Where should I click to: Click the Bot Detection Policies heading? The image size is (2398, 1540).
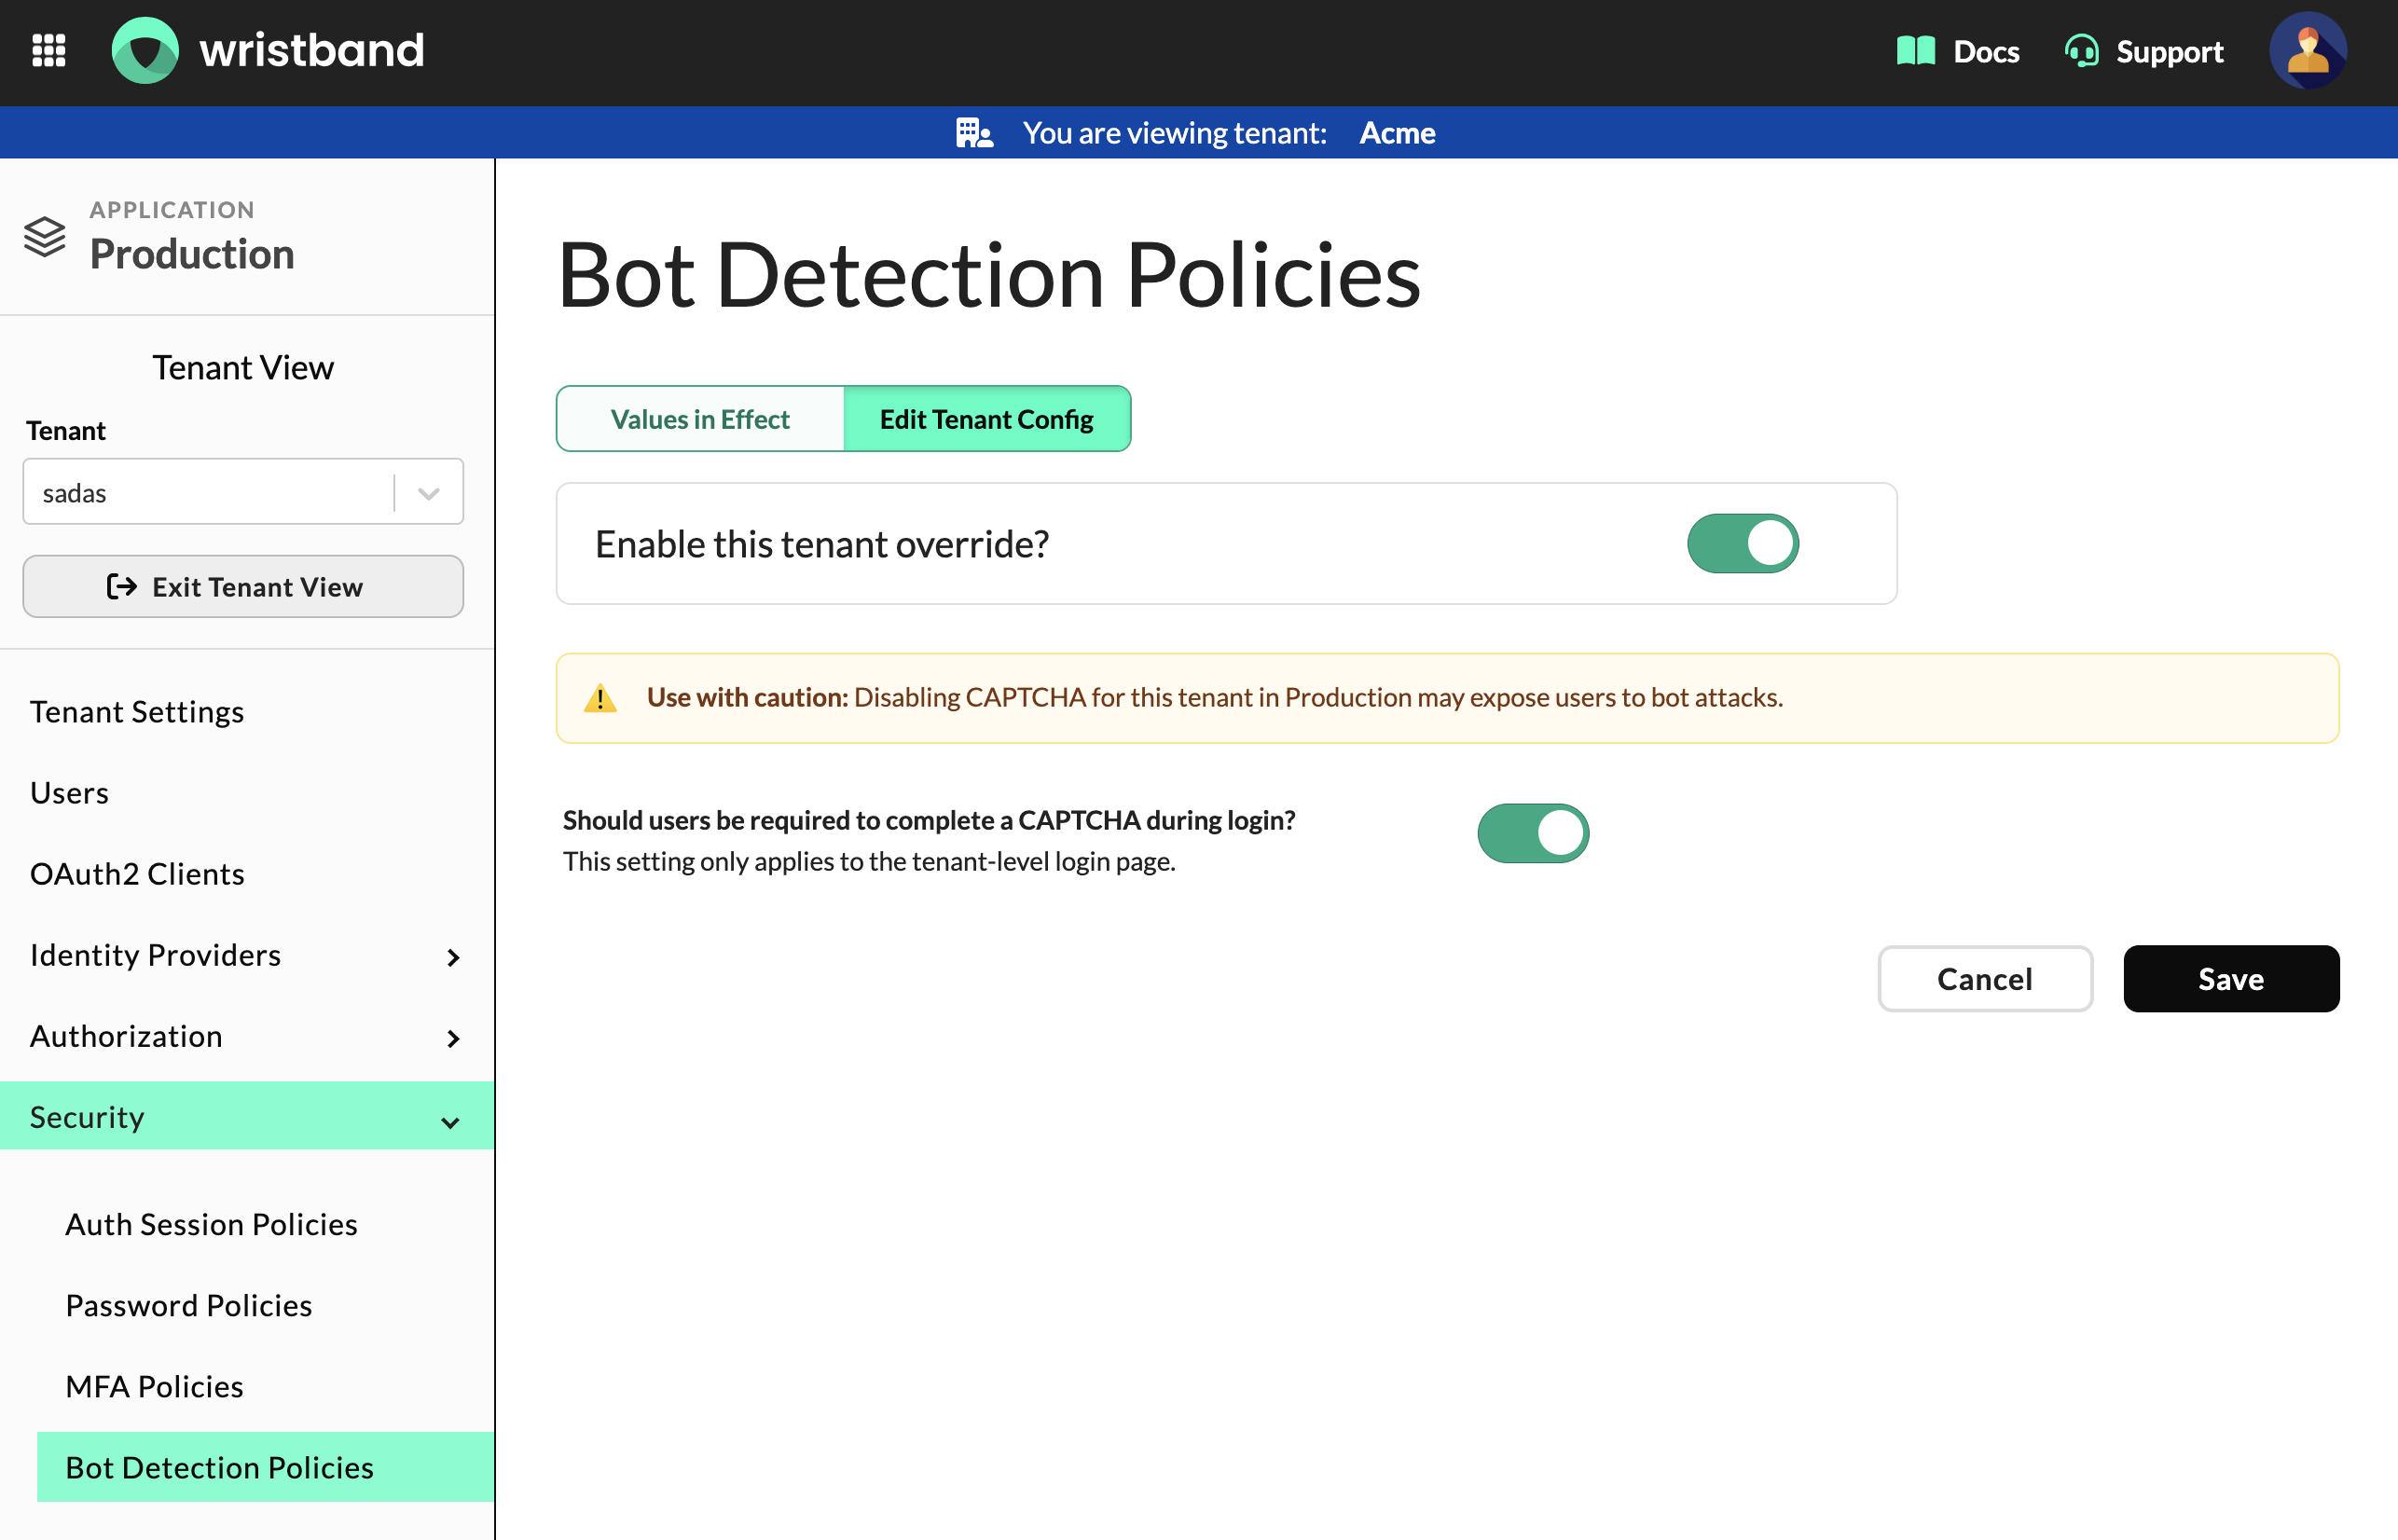click(989, 274)
